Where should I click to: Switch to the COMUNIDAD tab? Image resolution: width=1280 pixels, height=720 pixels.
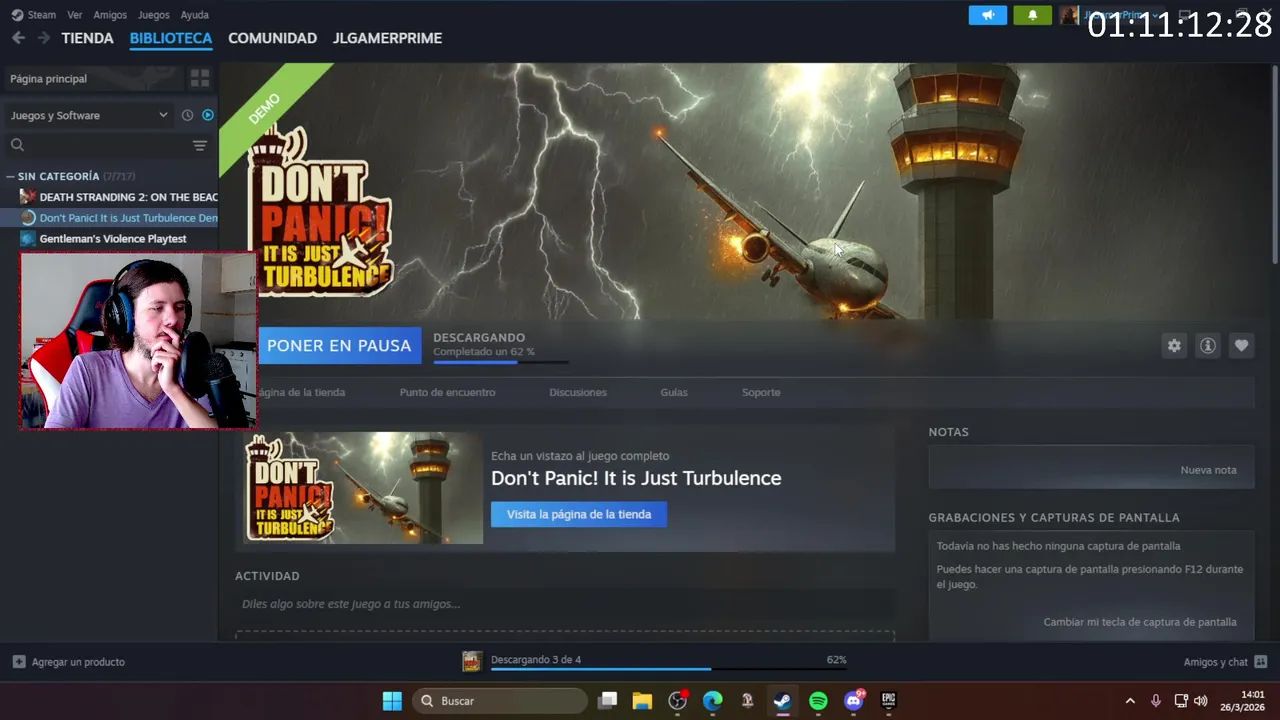(272, 38)
